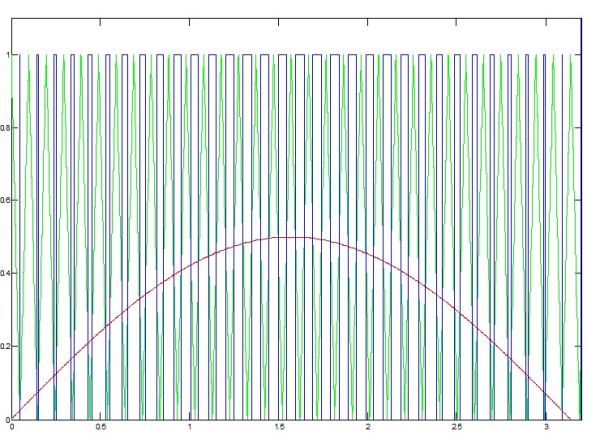
Task: Click the y-axis tick label 0.2
Action: tap(4, 346)
